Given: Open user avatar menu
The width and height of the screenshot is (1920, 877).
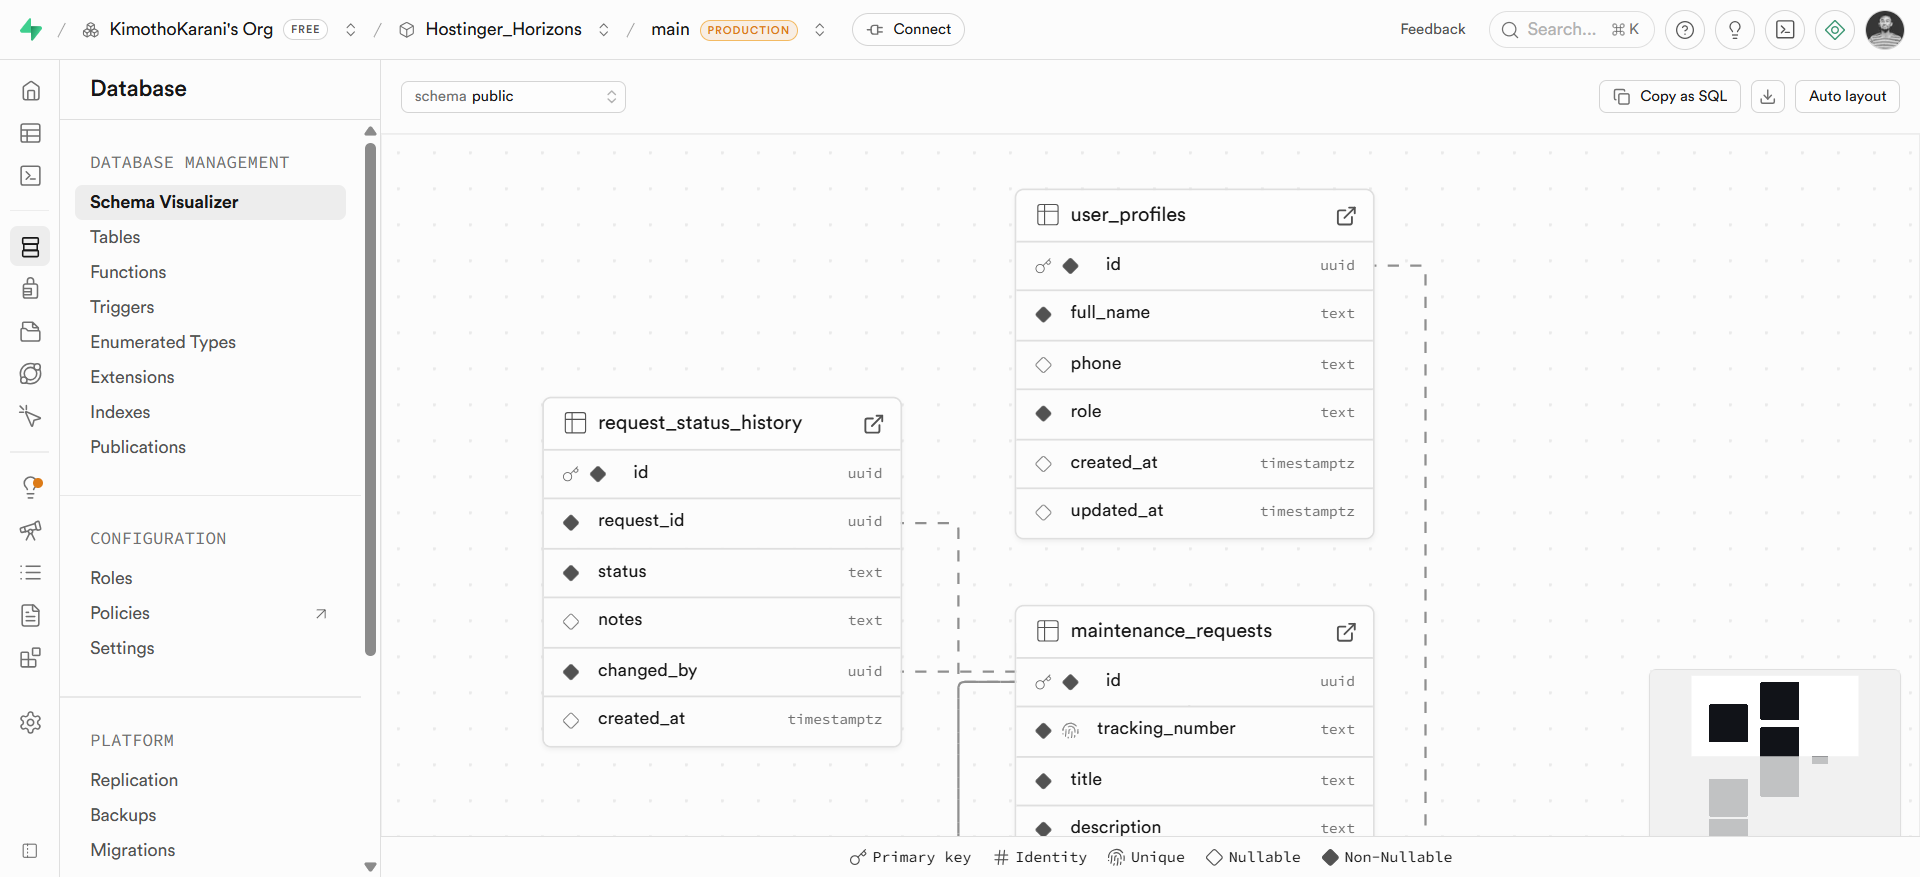Looking at the screenshot, I should tap(1885, 30).
